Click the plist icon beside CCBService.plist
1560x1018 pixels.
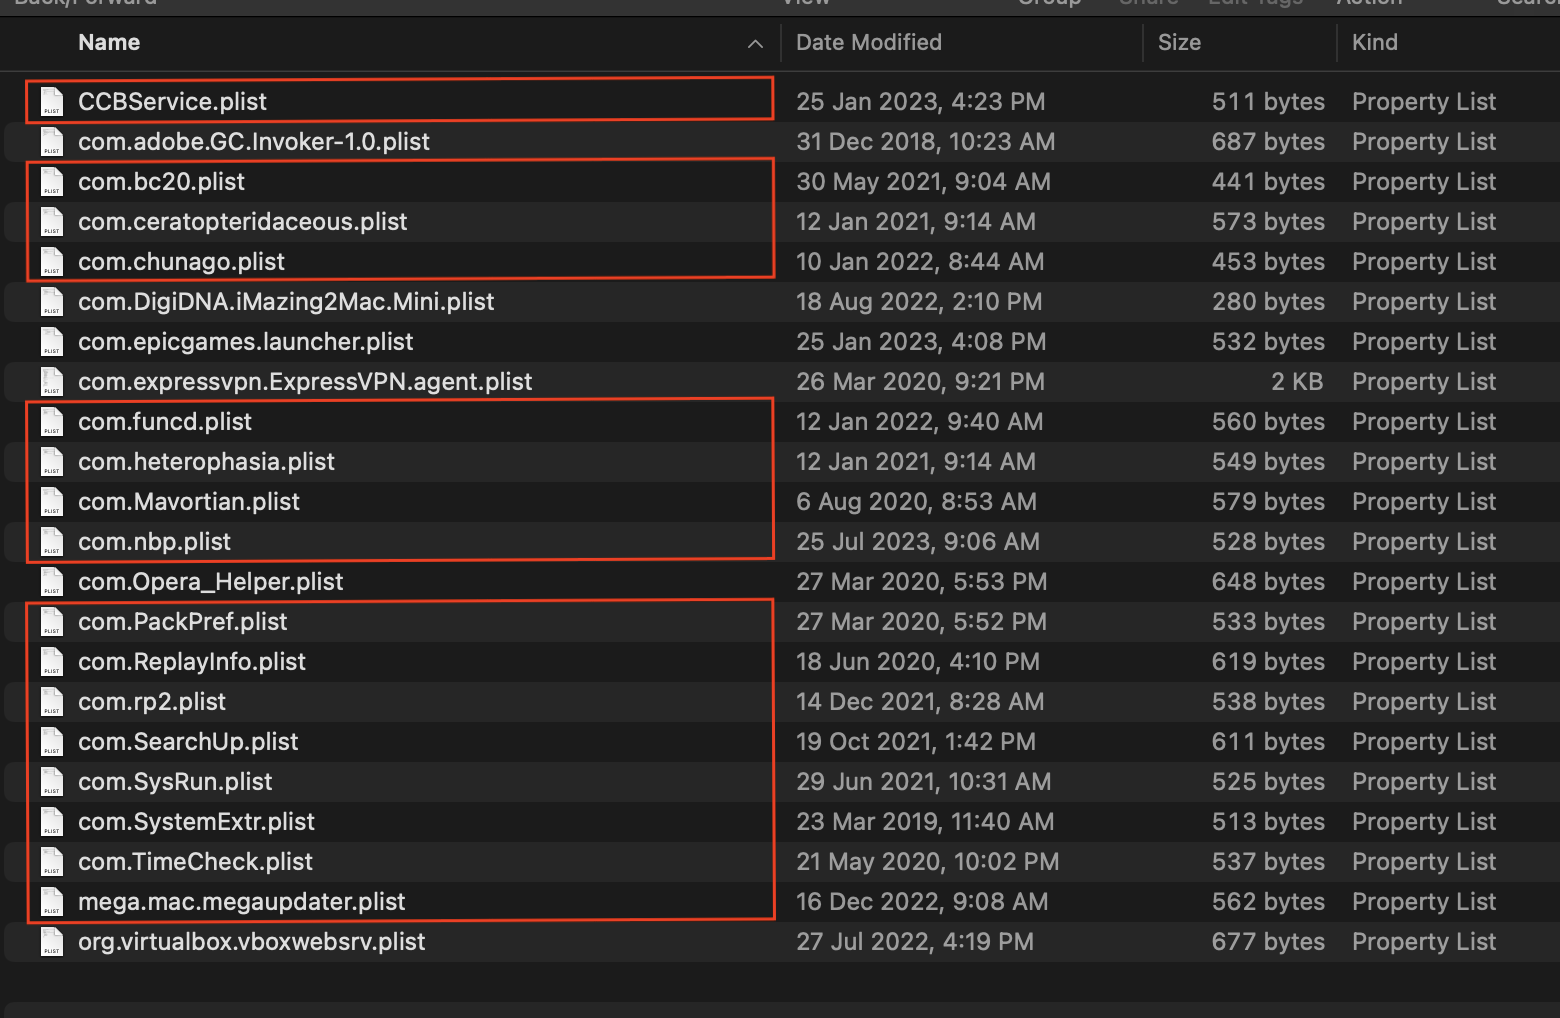coord(52,101)
